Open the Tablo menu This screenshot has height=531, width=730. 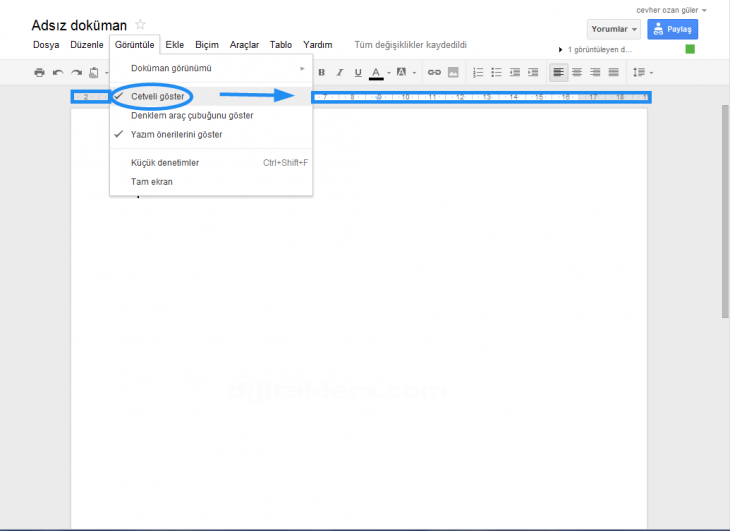[281, 45]
